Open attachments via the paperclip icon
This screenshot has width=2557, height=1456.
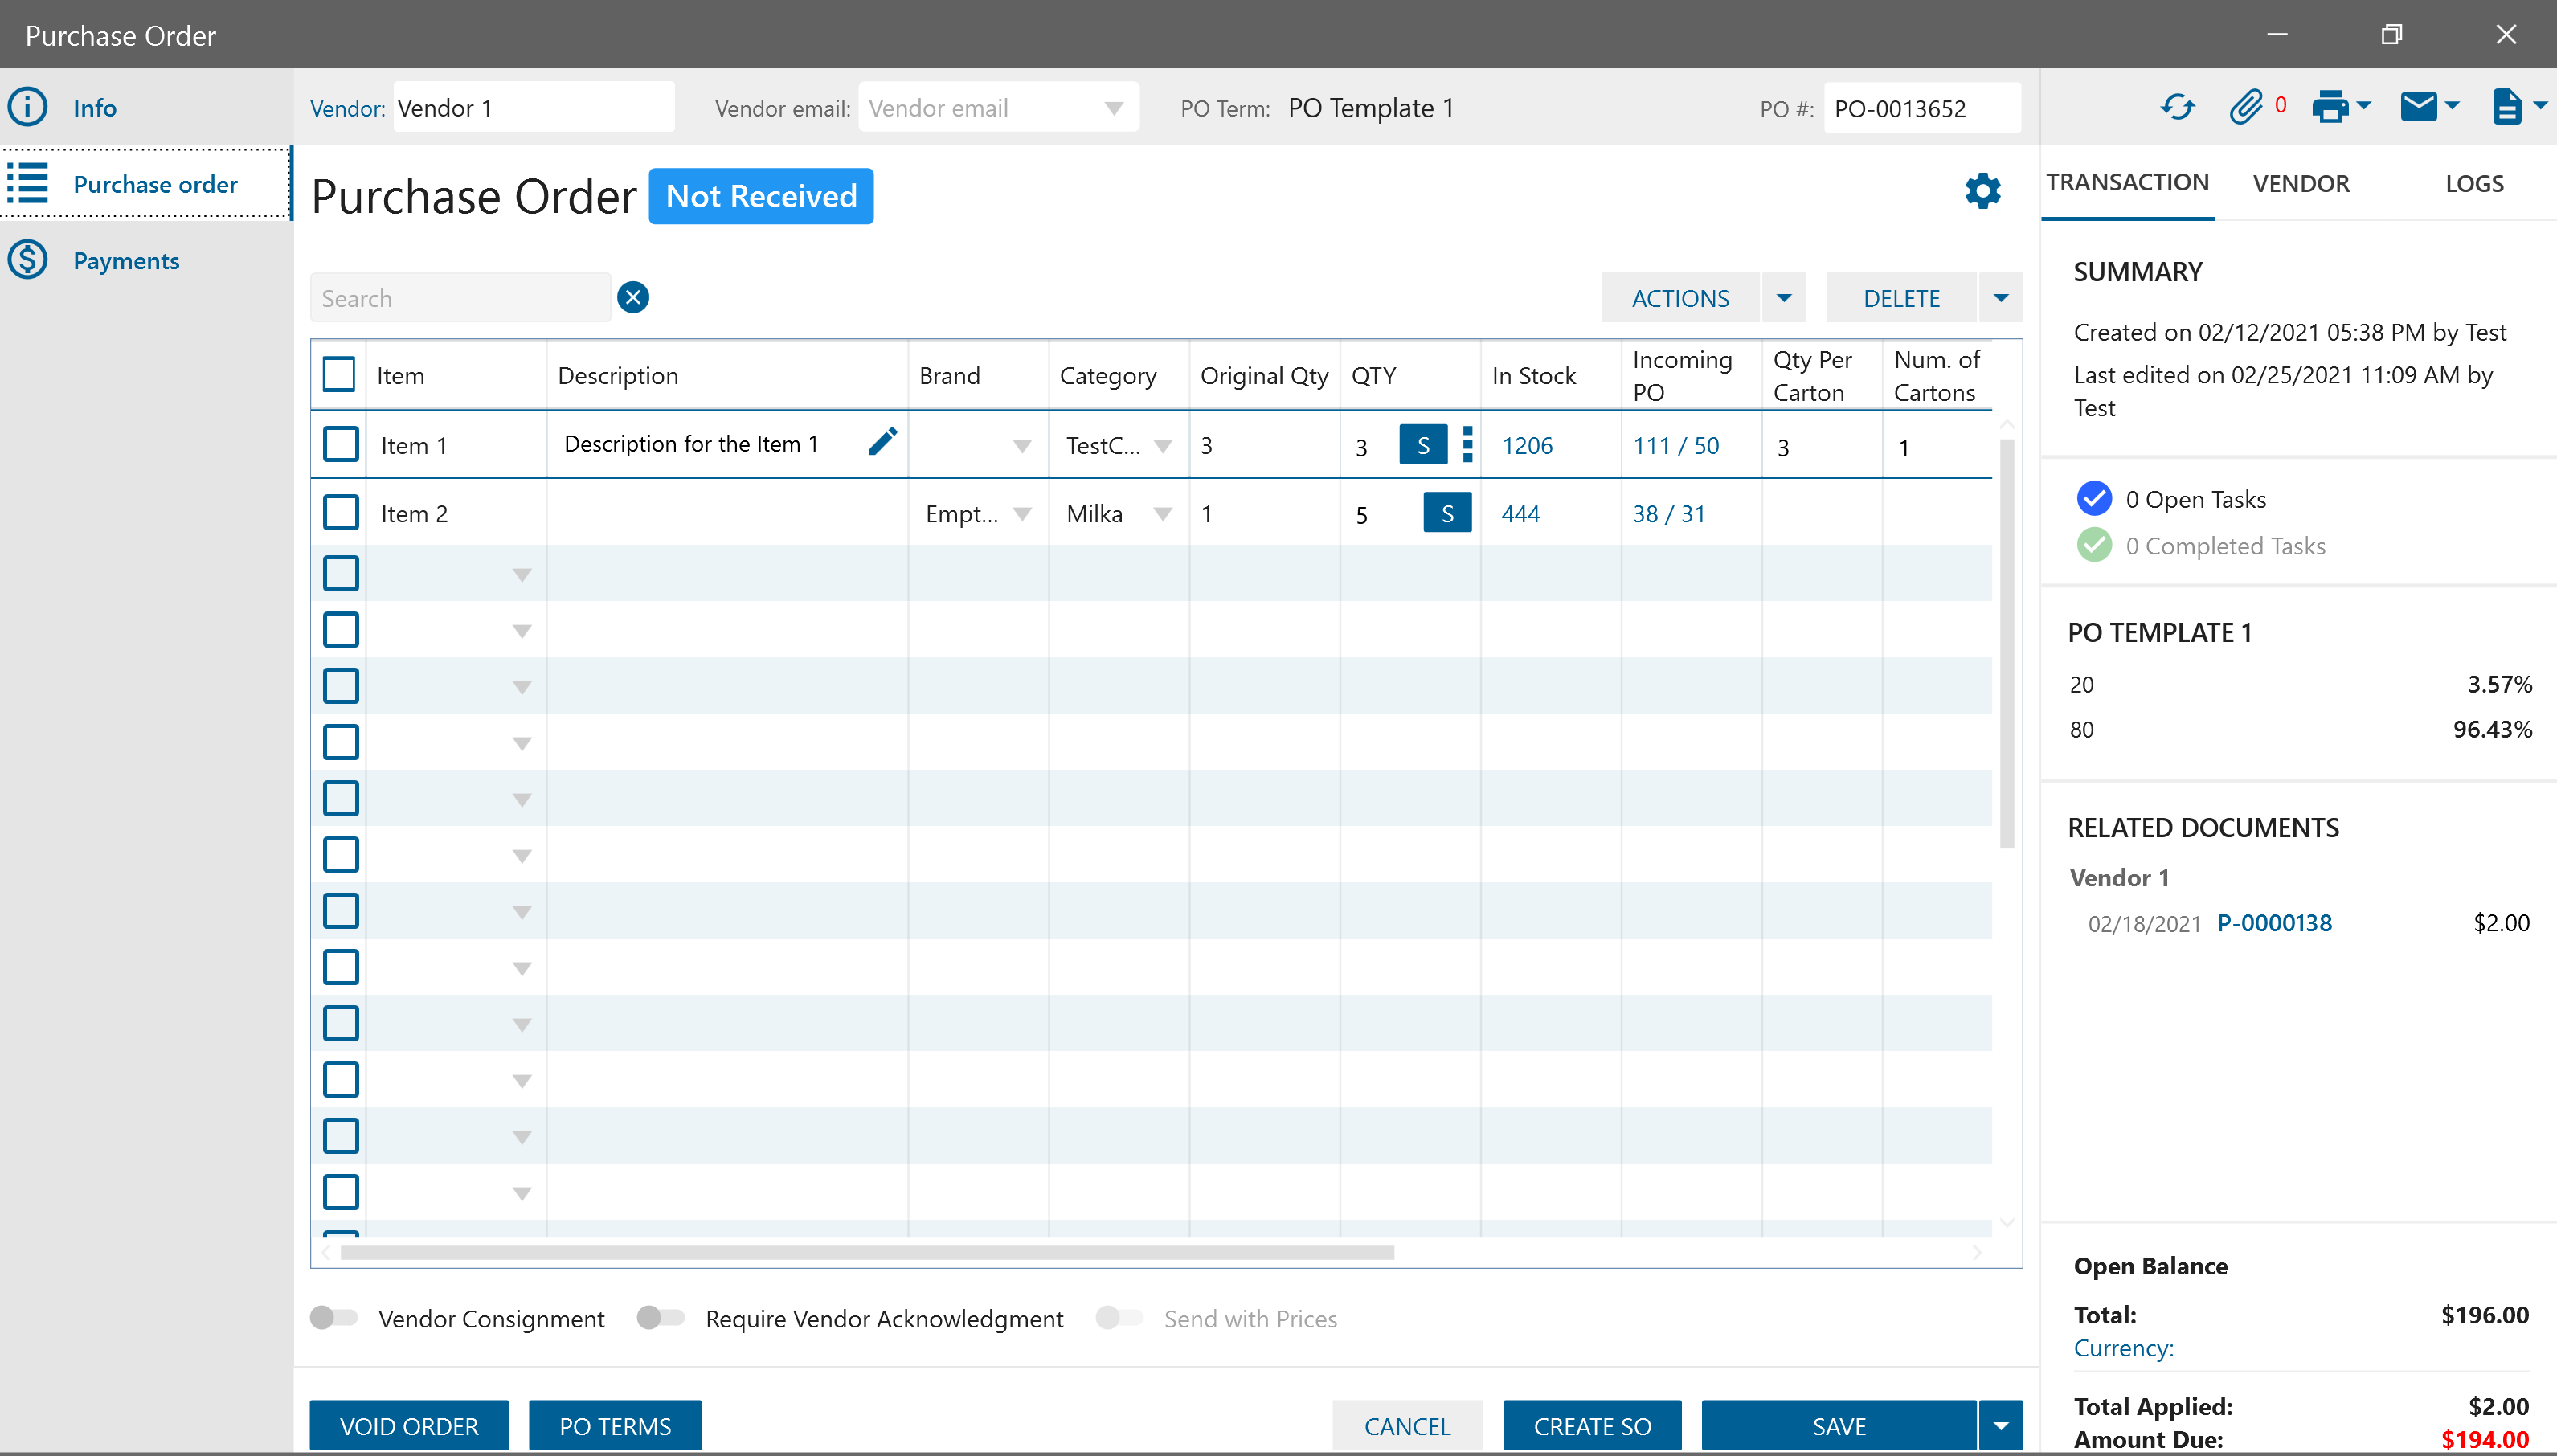[x=2245, y=107]
